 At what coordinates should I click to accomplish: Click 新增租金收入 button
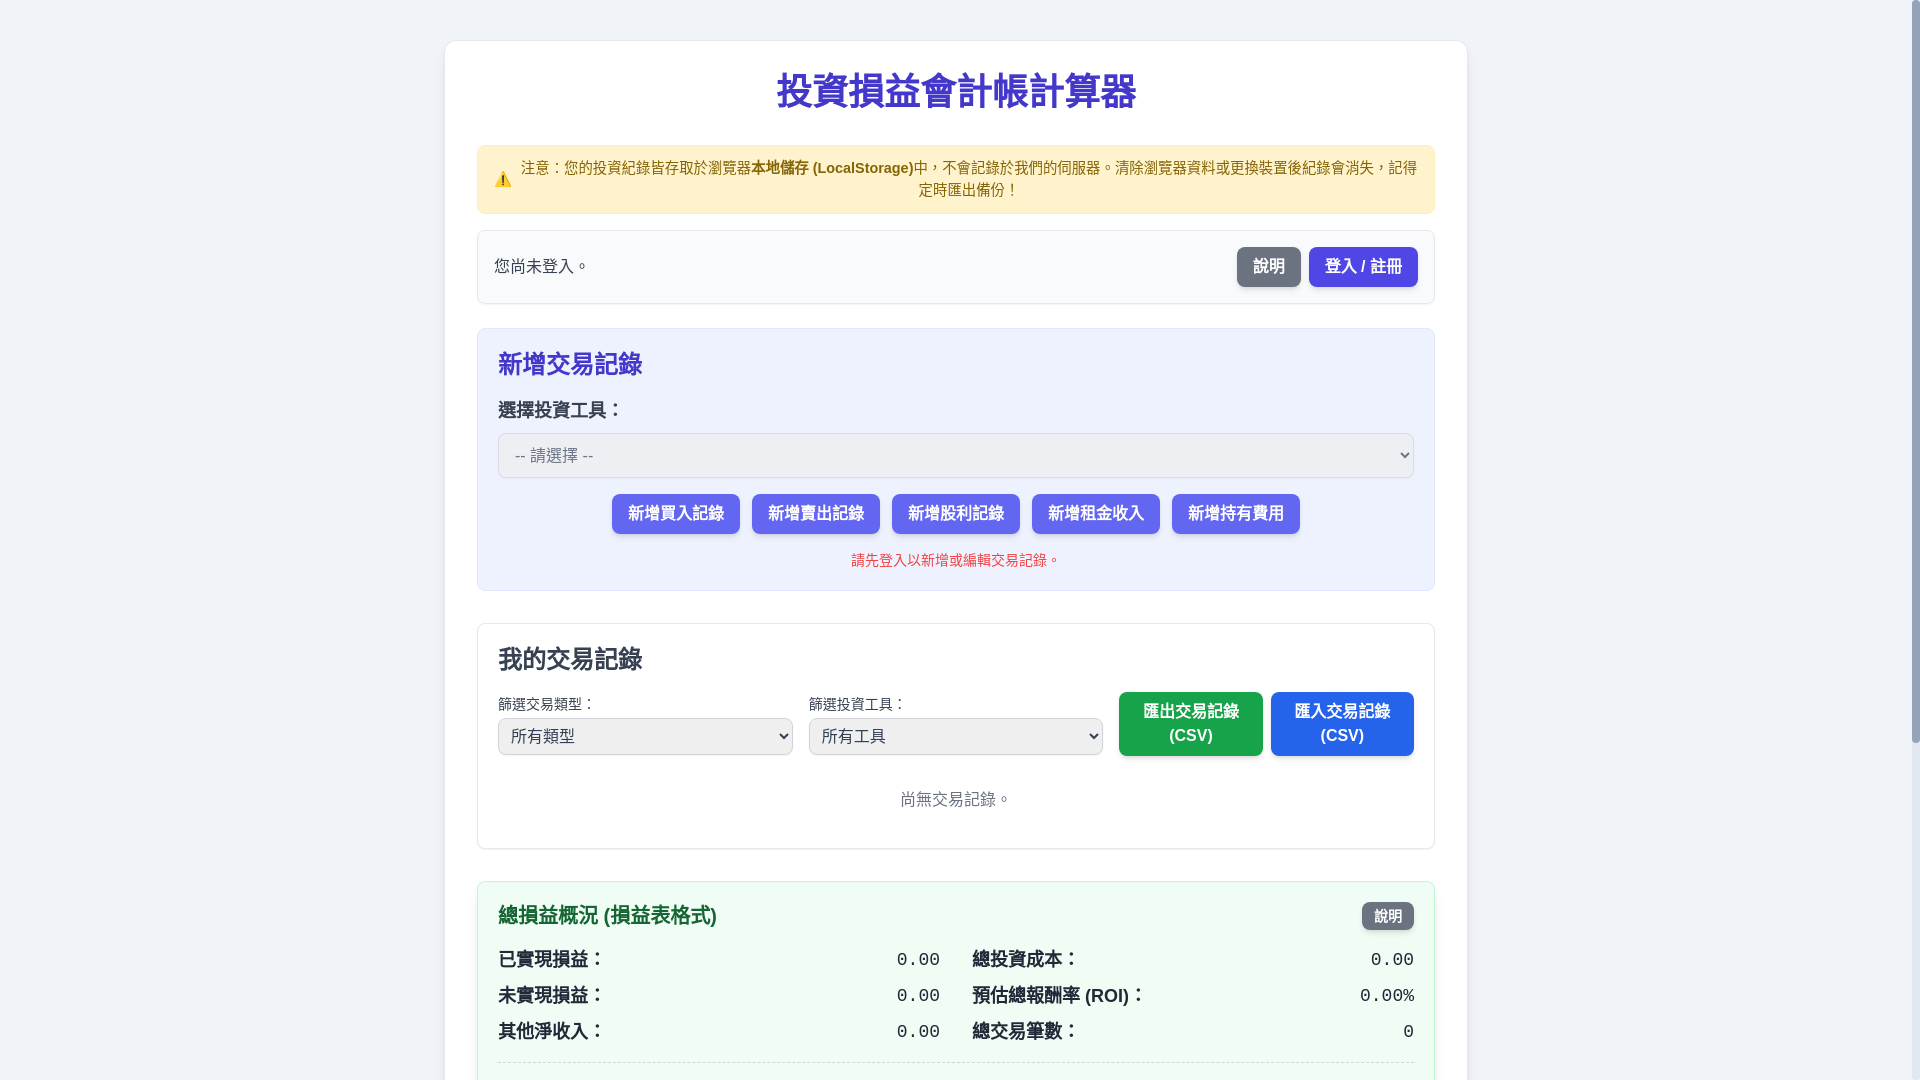(1096, 514)
